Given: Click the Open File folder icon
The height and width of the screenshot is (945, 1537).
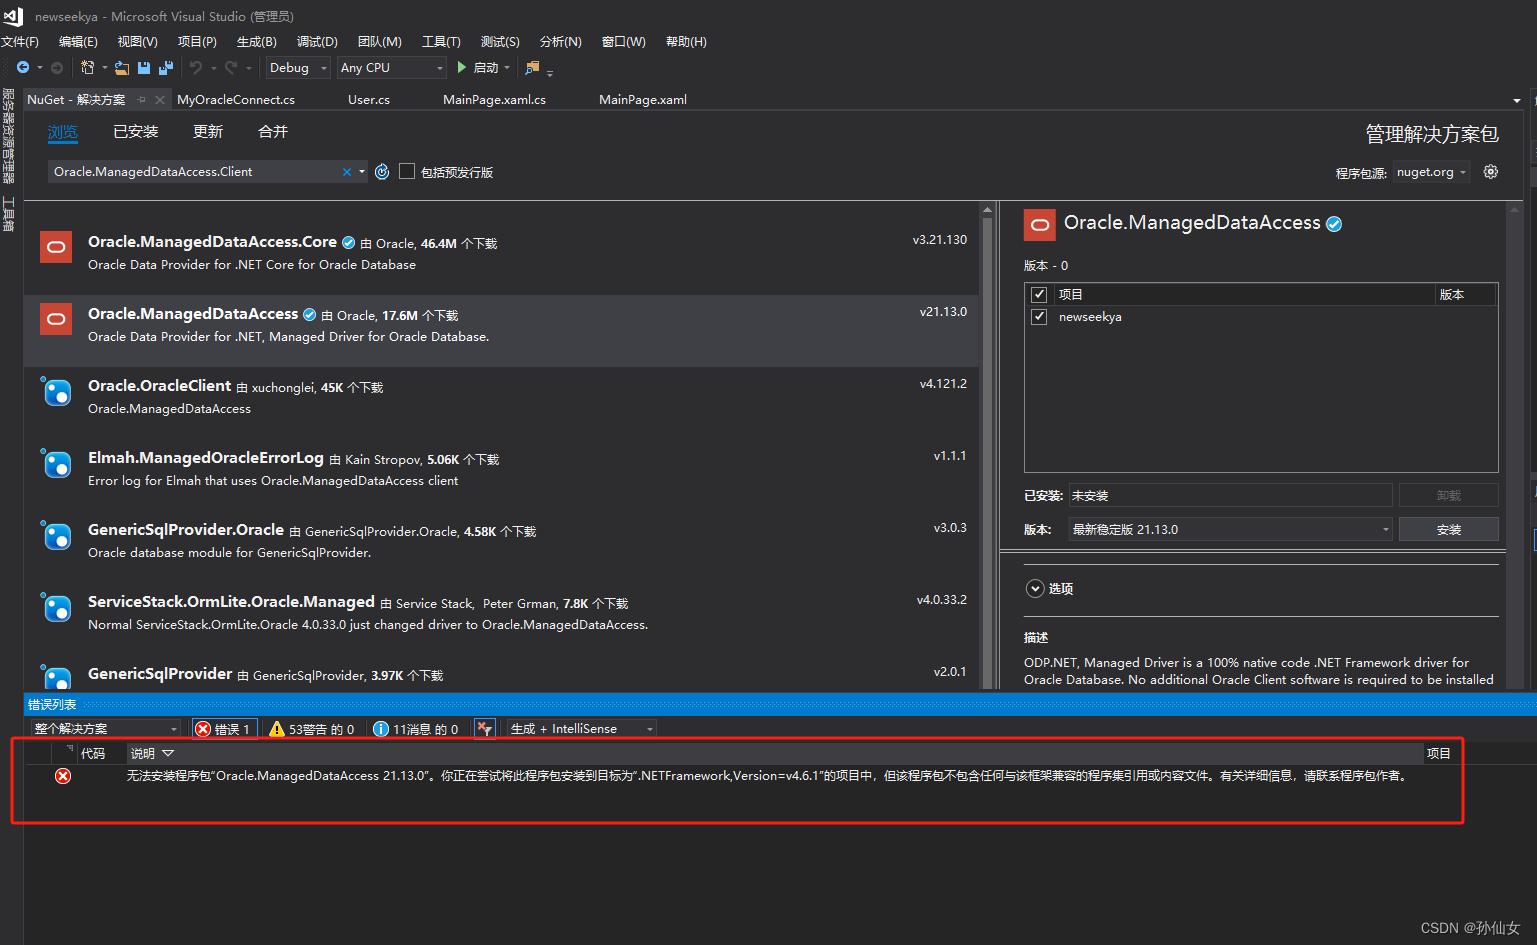Looking at the screenshot, I should point(122,67).
